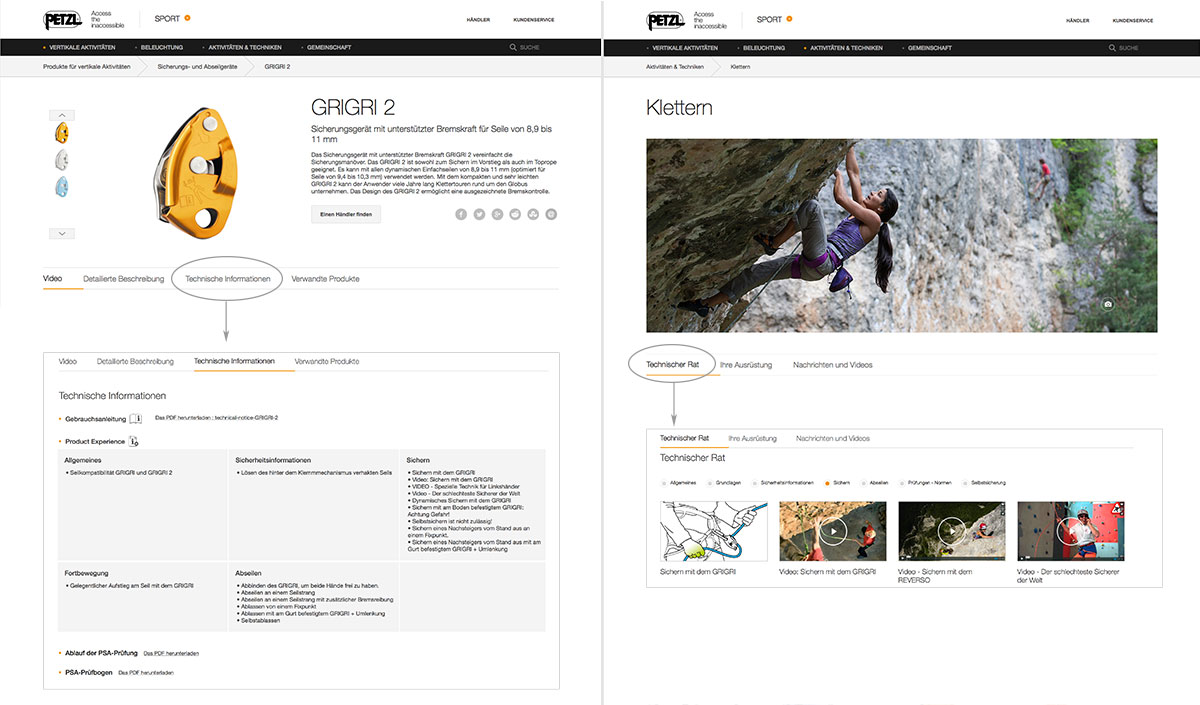The image size is (1200, 705).
Task: Open the 'Sichern mit dem GRIGRI' illustration thumbnail
Action: (714, 530)
